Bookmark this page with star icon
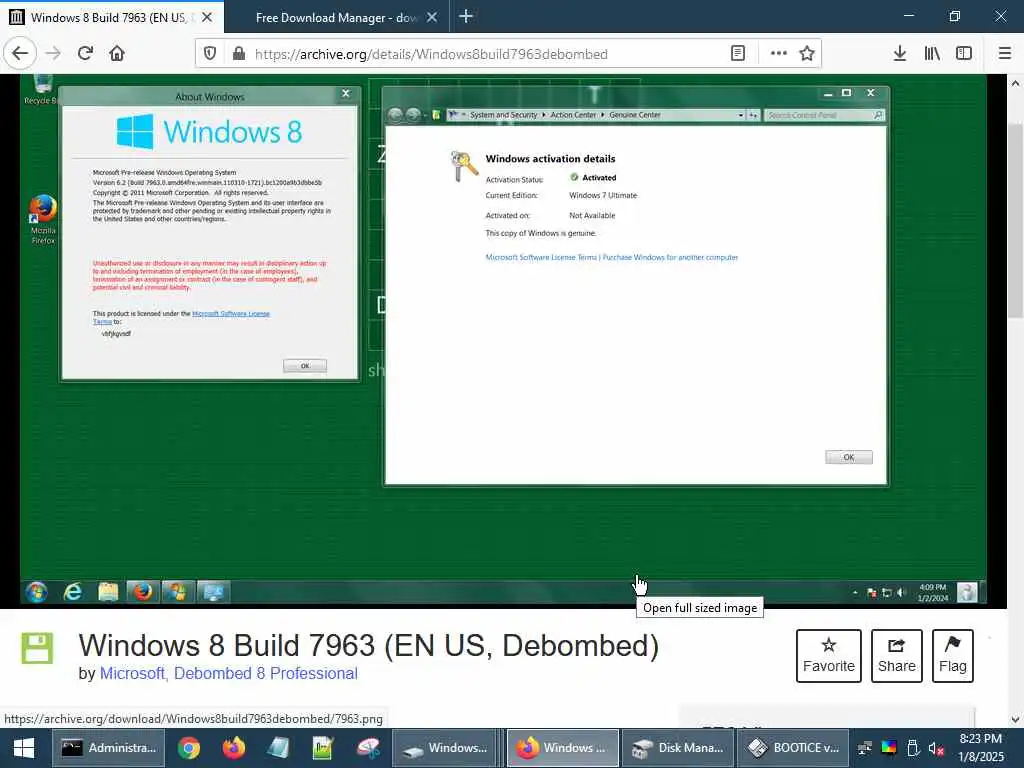1024x768 pixels. pos(807,54)
